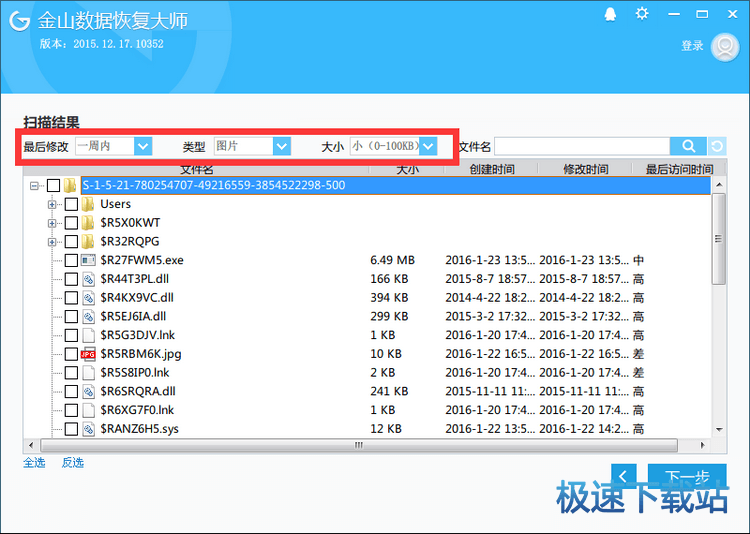Click the user avatar icon
Screen dimensions: 750x534
coord(725,47)
